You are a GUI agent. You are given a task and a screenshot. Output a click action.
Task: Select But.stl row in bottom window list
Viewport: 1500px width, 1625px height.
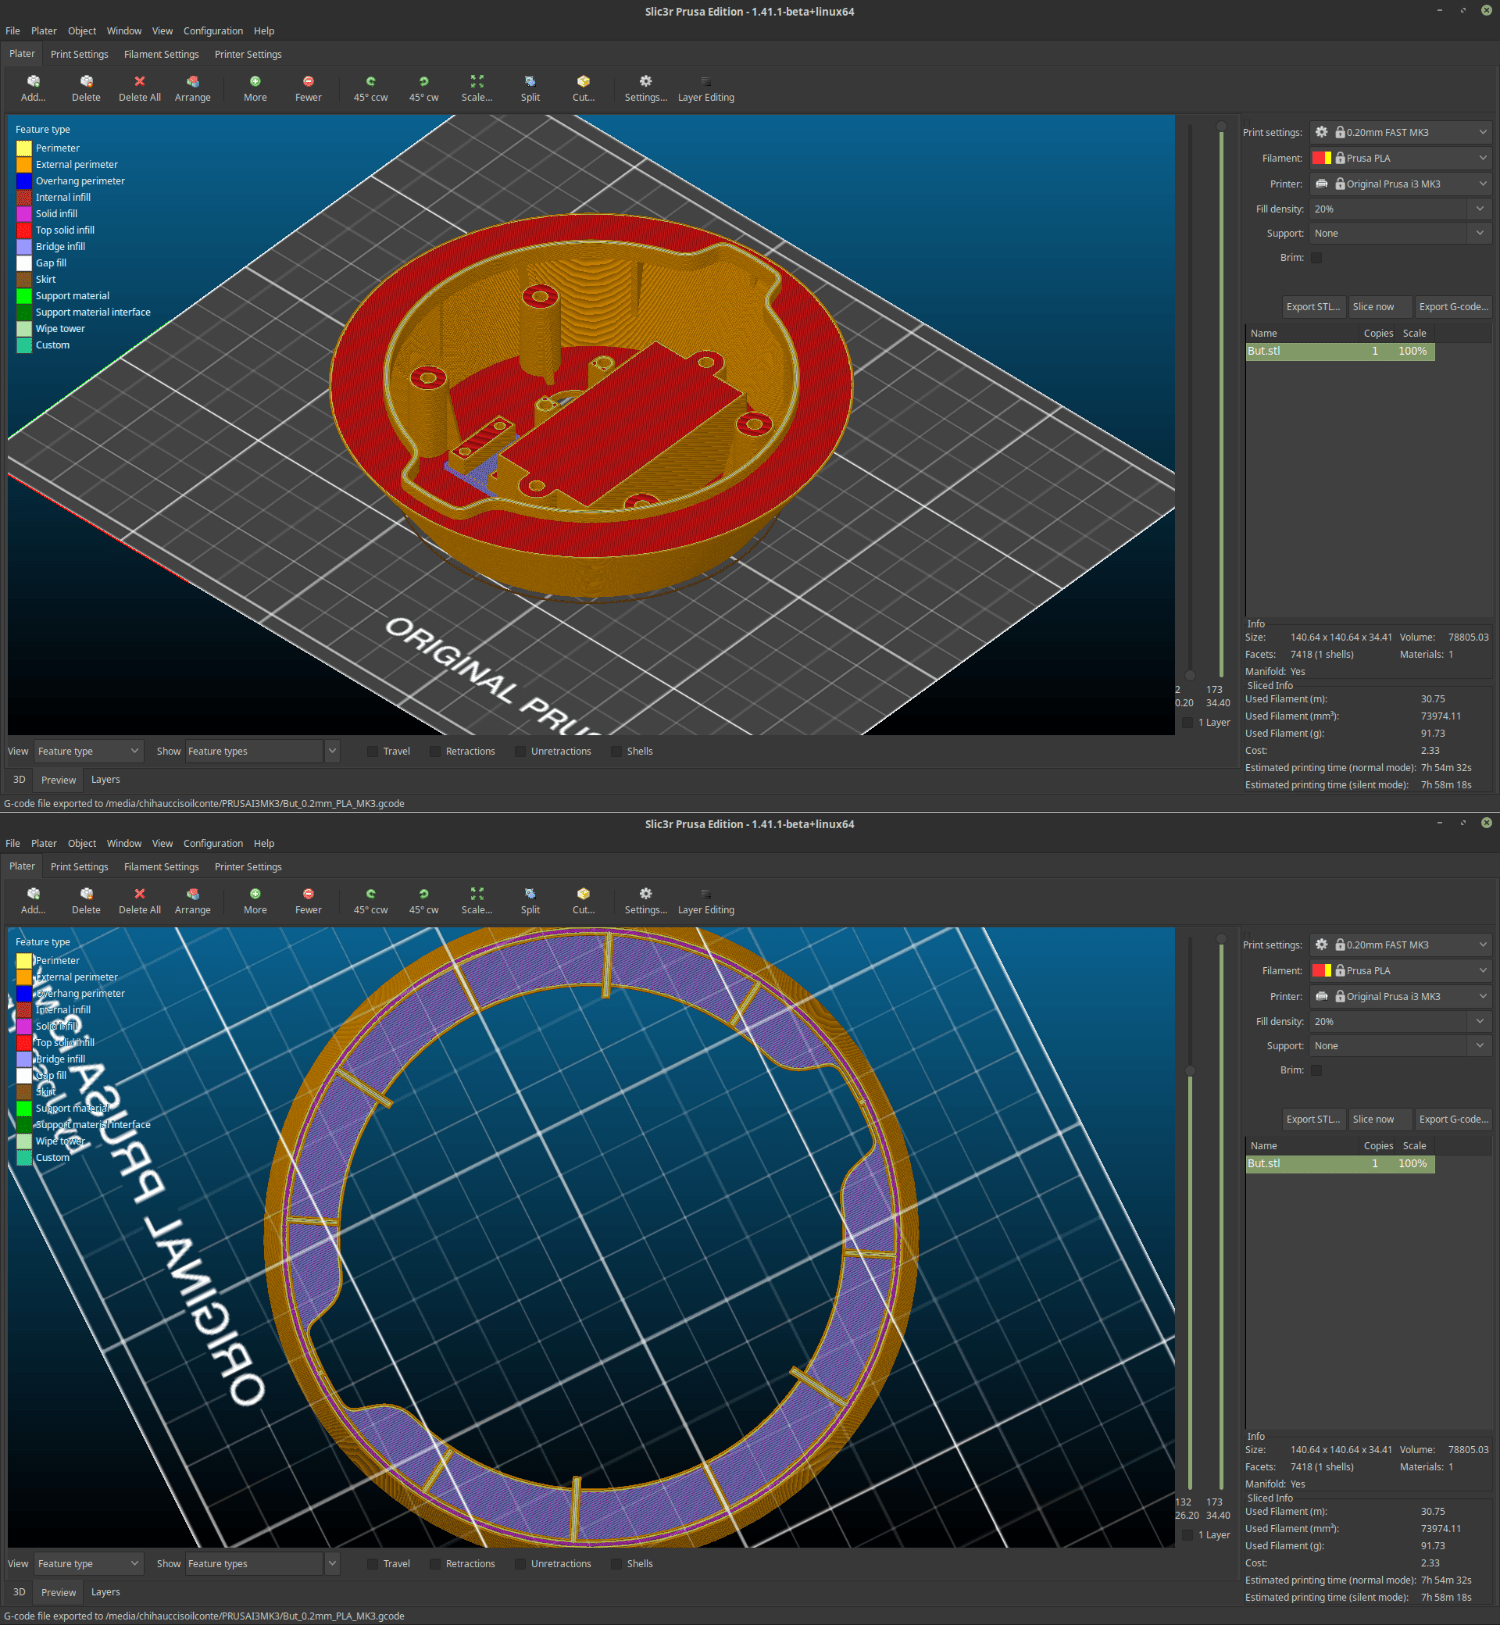pyautogui.click(x=1340, y=1163)
